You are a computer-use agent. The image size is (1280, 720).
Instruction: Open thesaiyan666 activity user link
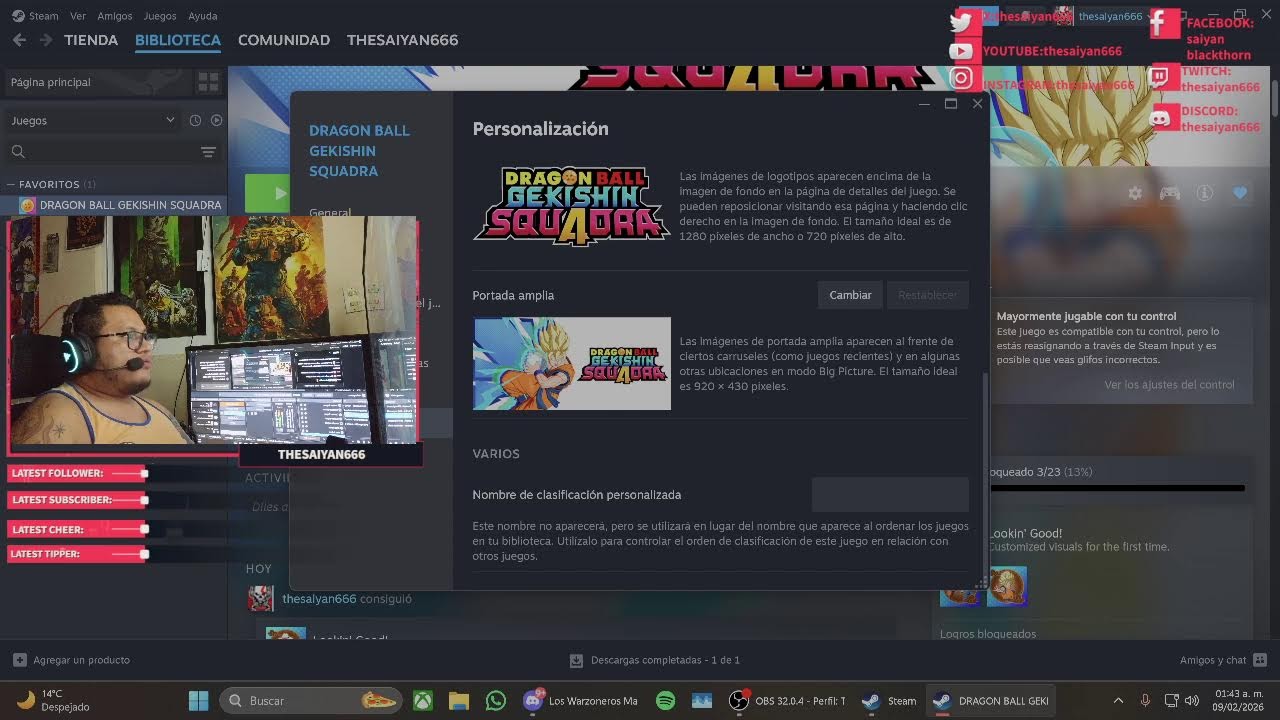click(319, 599)
